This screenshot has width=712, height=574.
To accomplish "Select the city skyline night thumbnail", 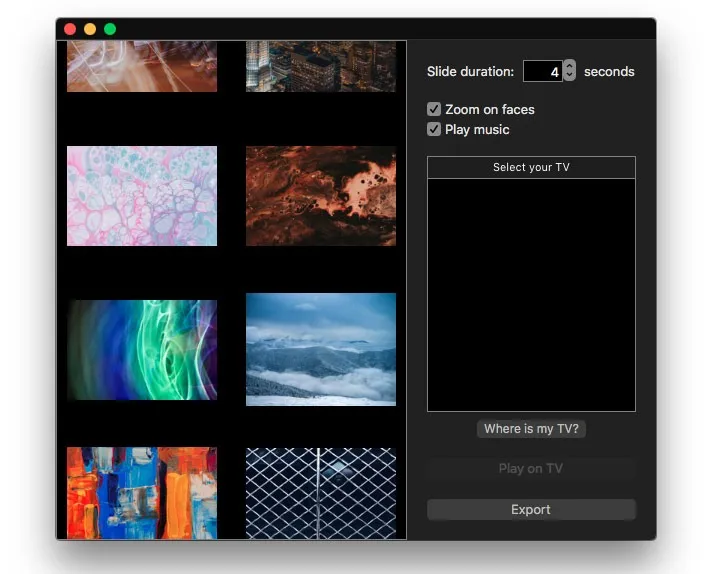I will [x=321, y=66].
